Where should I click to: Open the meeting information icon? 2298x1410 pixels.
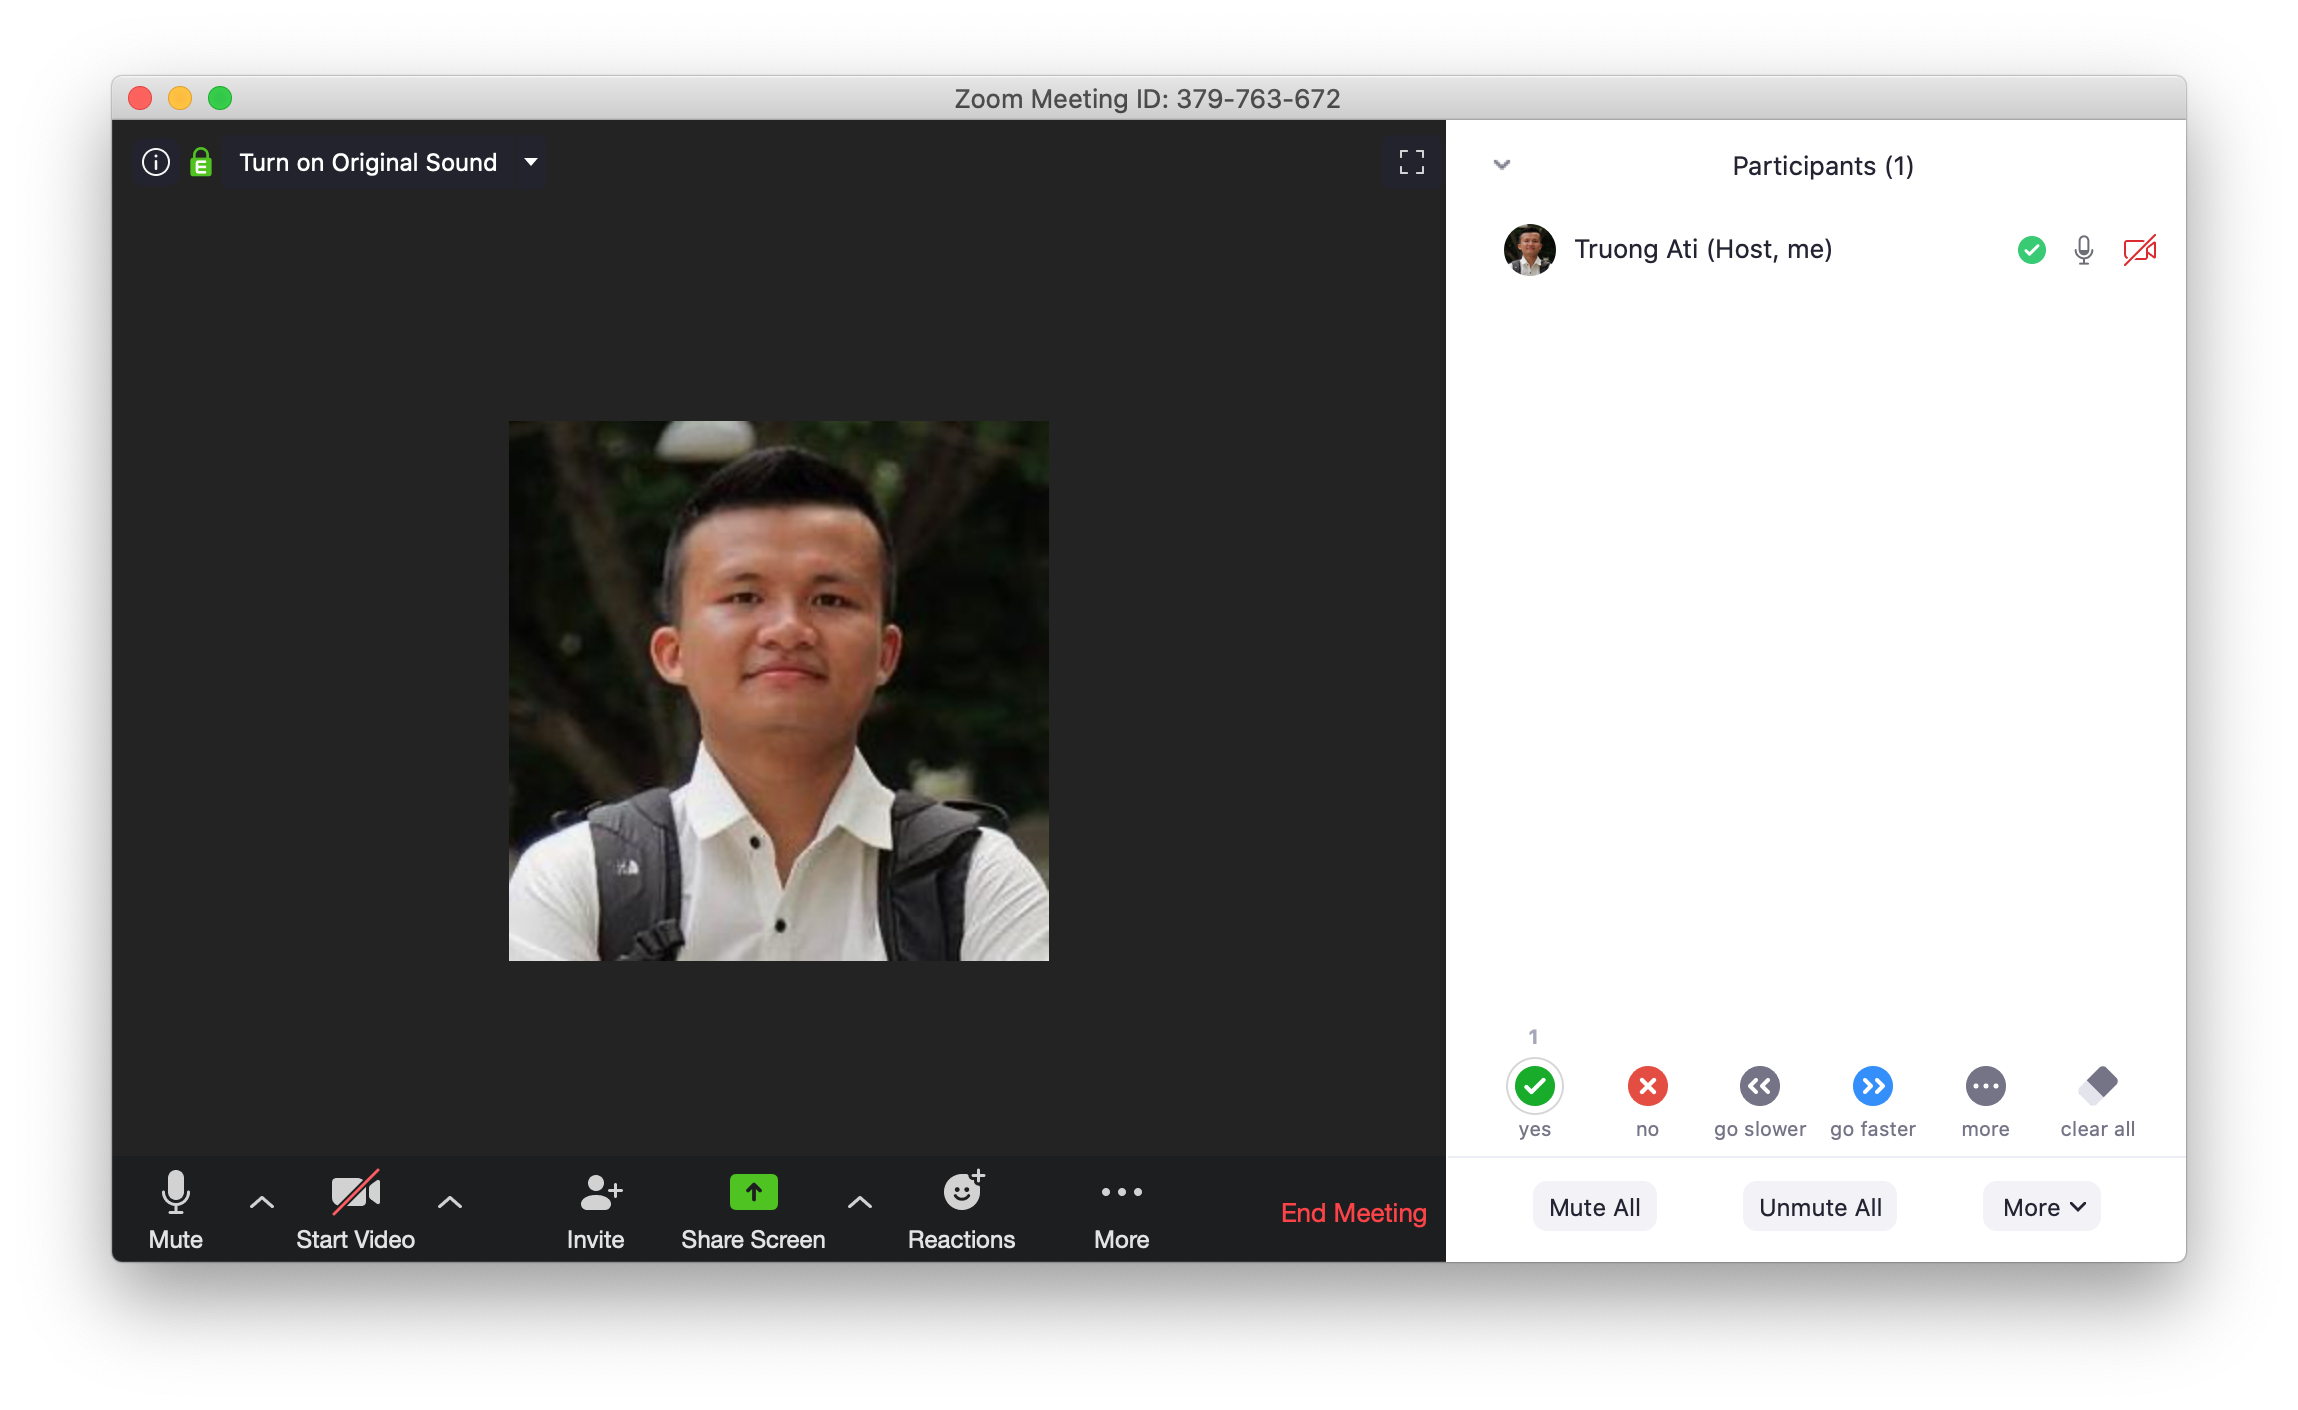pos(156,162)
